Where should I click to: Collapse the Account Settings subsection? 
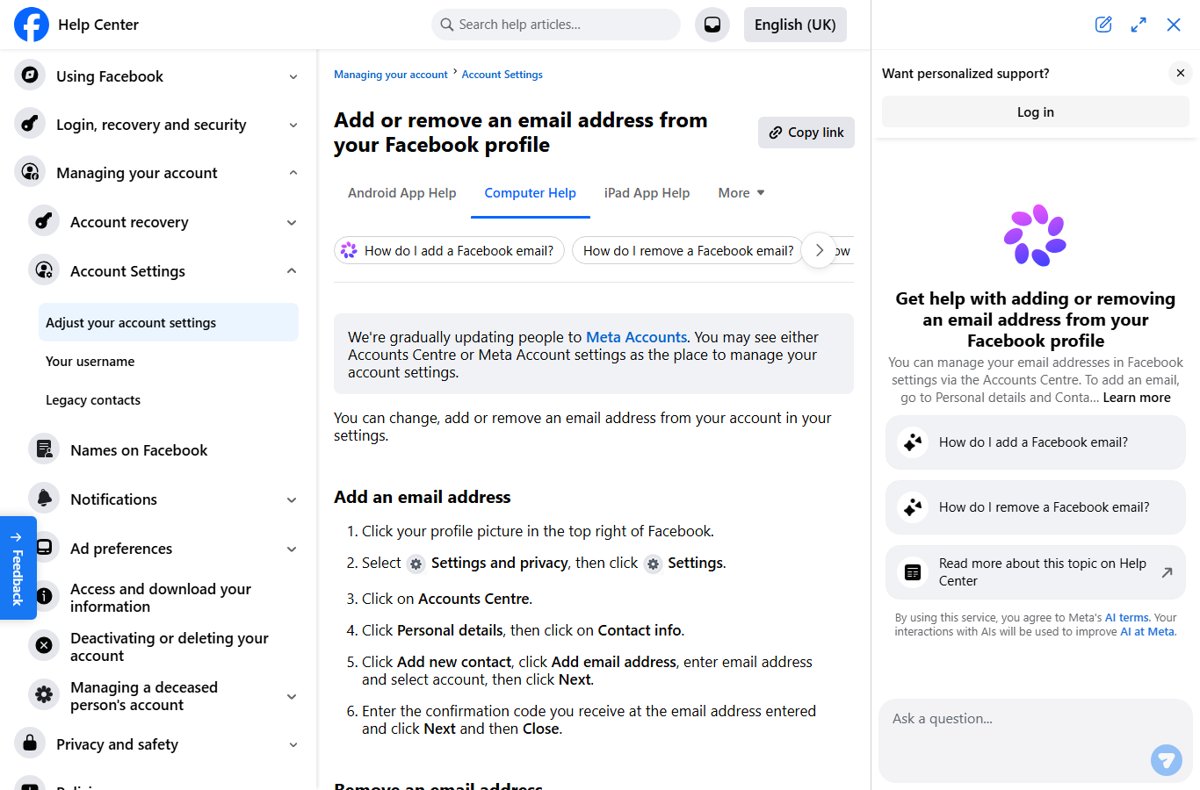[x=292, y=271]
